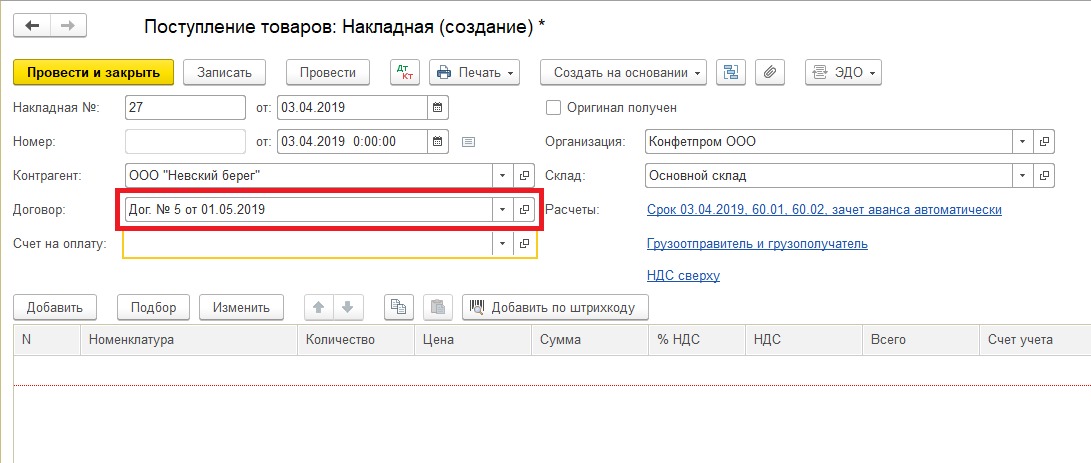Expand the Организация dropdown list

tap(1022, 142)
